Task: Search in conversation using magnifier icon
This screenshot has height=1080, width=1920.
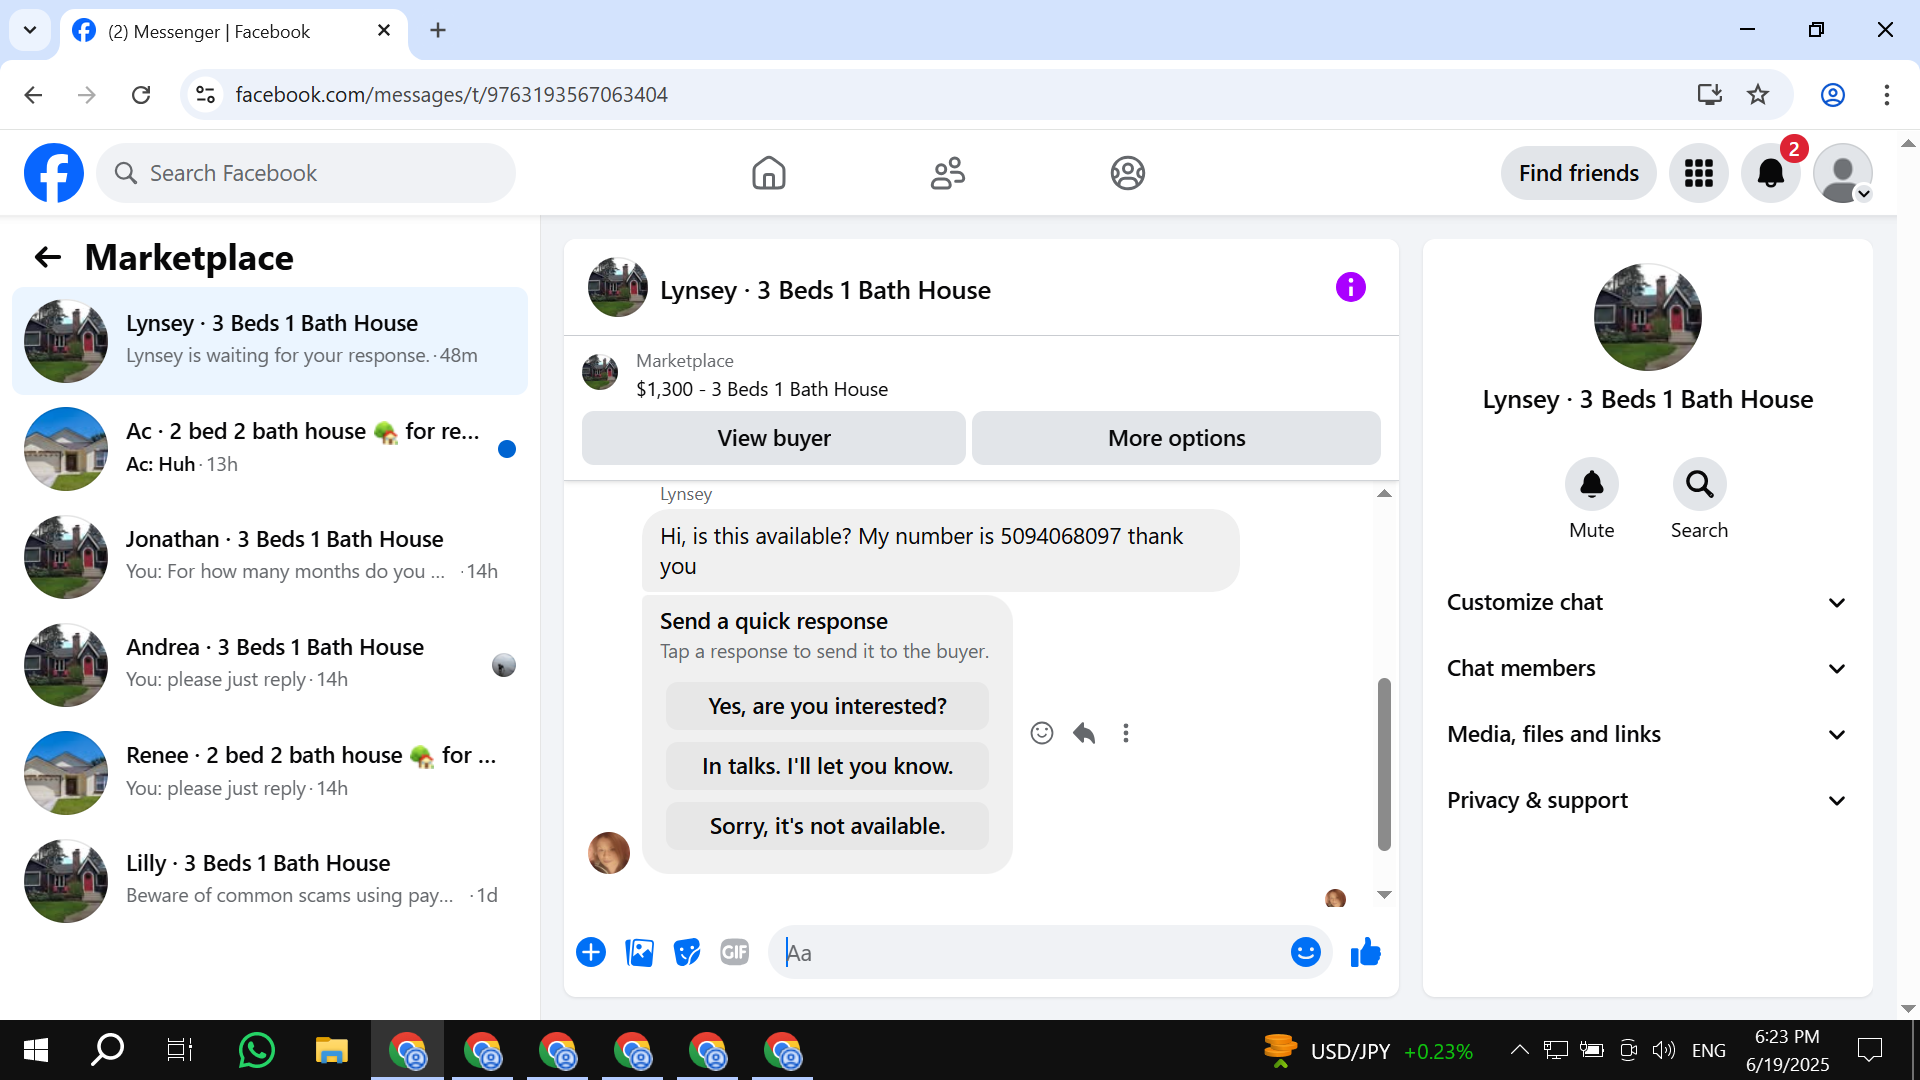Action: click(1699, 485)
